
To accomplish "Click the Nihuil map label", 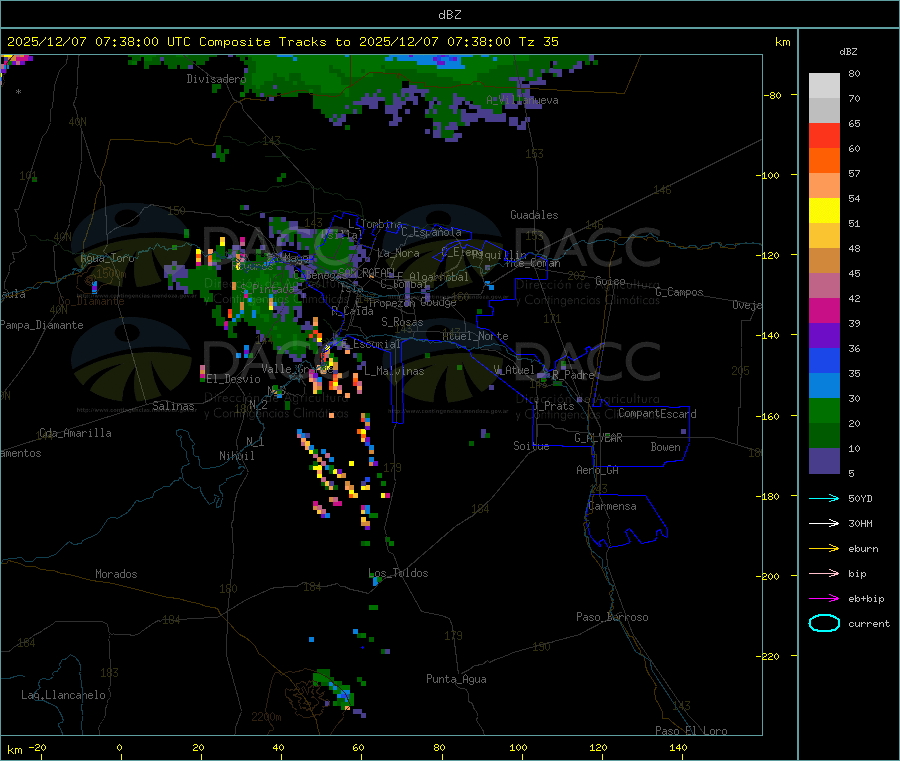I will (x=236, y=456).
